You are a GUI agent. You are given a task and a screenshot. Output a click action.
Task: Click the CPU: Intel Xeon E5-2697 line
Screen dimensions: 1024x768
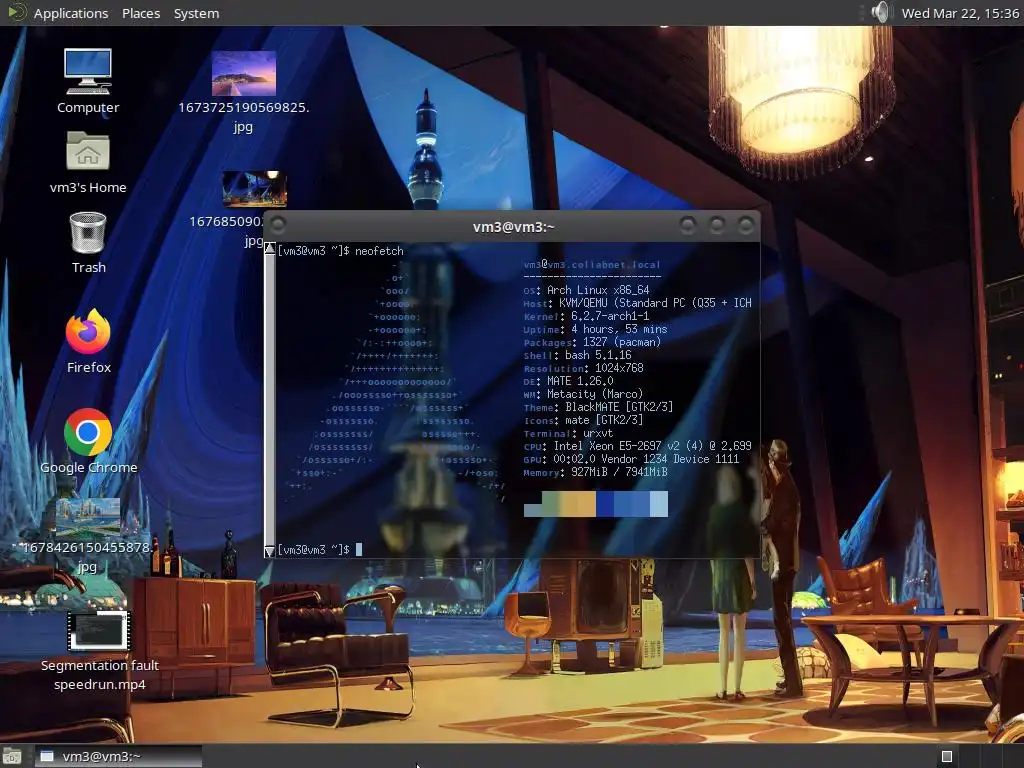[637, 446]
